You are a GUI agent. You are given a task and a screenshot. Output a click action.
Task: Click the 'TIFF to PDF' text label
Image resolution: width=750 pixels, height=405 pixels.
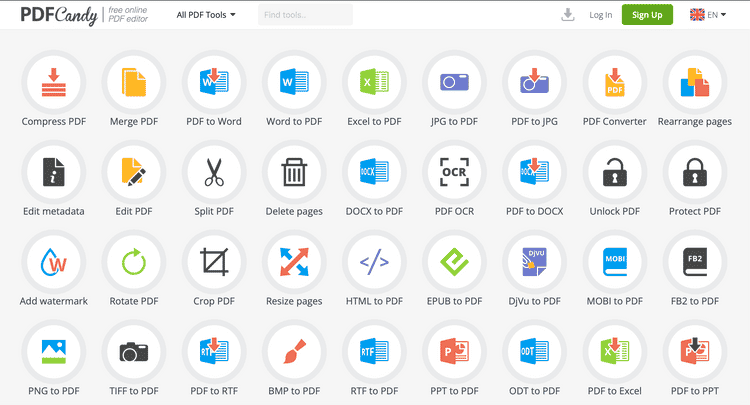tap(134, 391)
